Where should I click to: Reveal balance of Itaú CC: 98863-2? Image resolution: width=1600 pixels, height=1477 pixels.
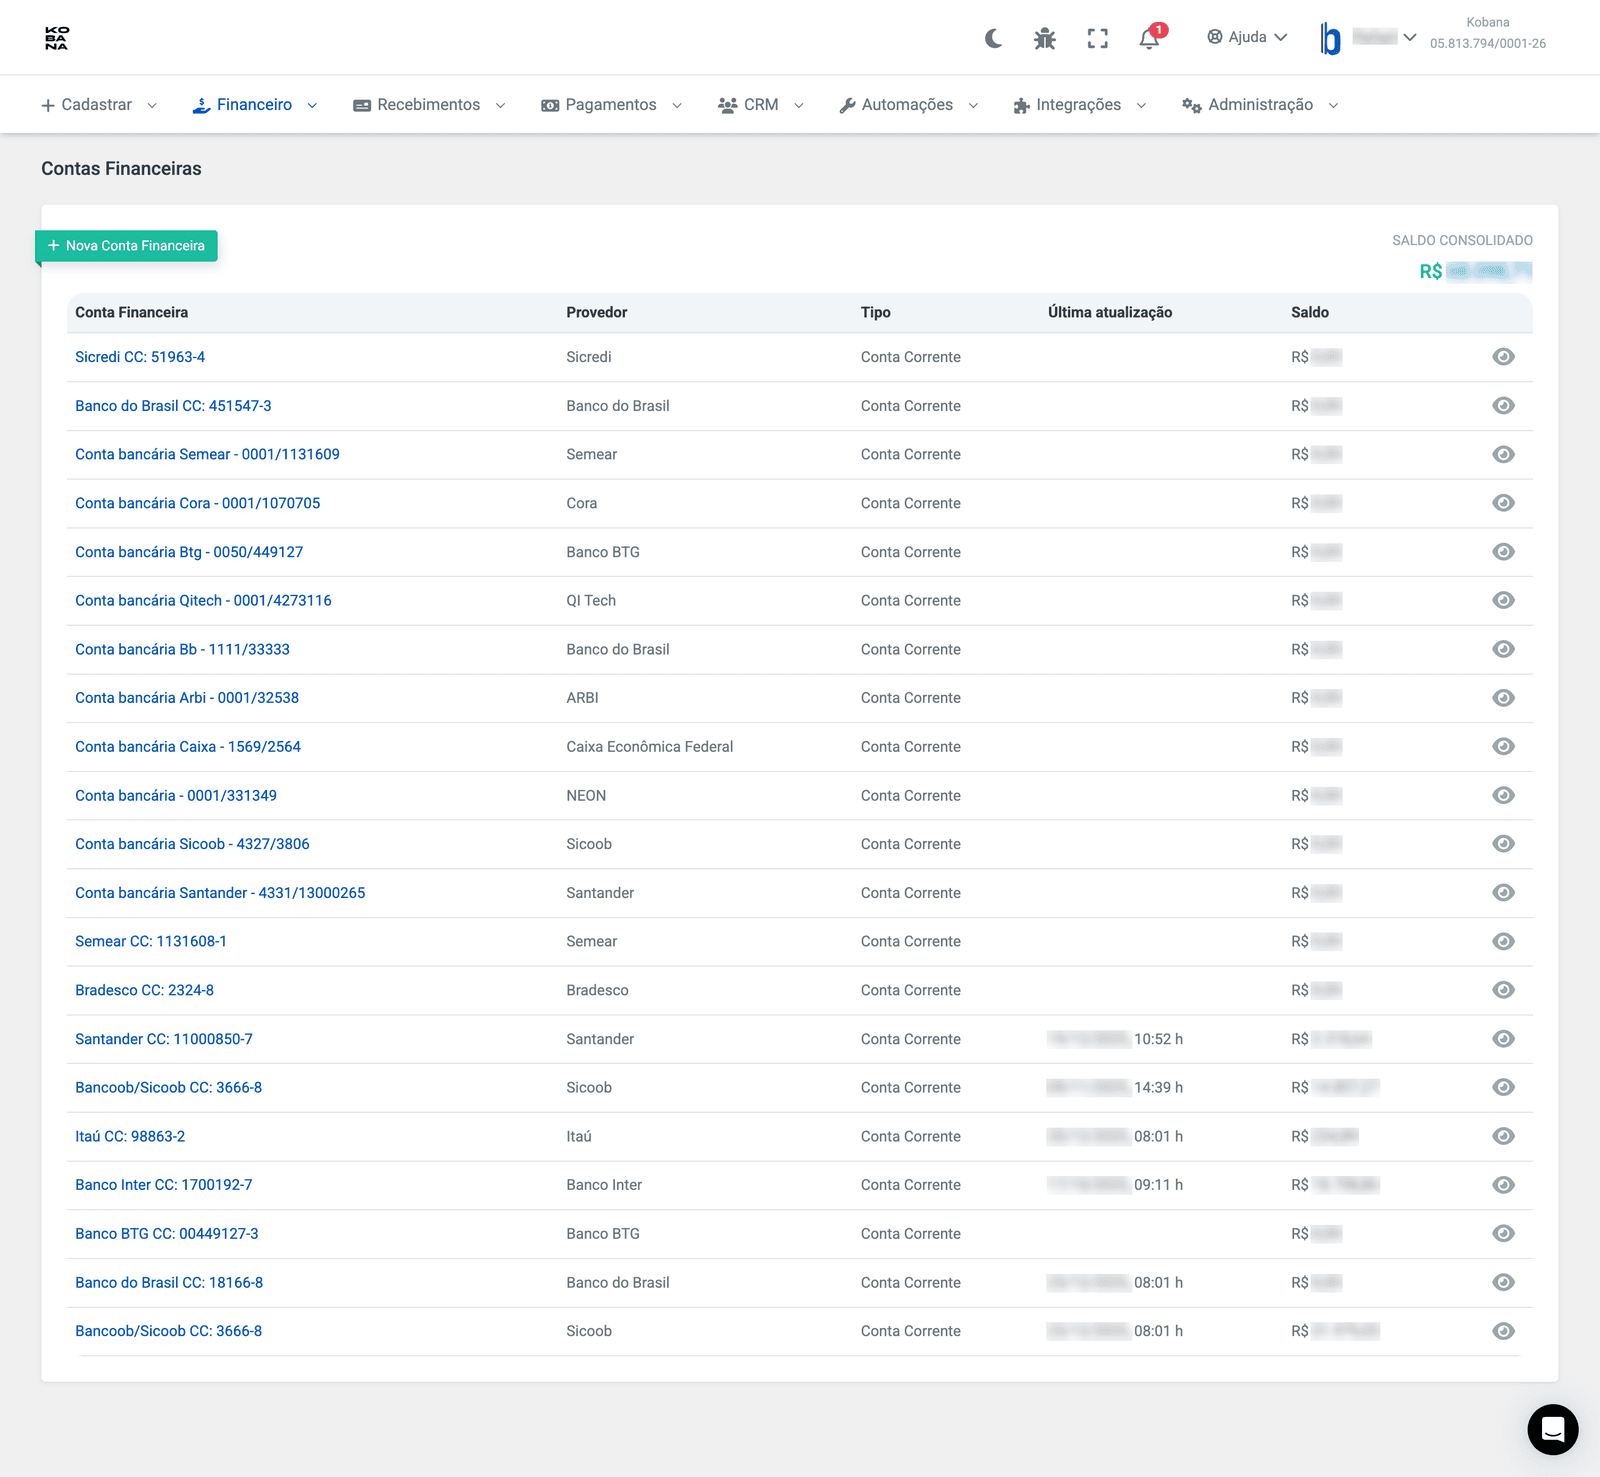(1504, 1136)
